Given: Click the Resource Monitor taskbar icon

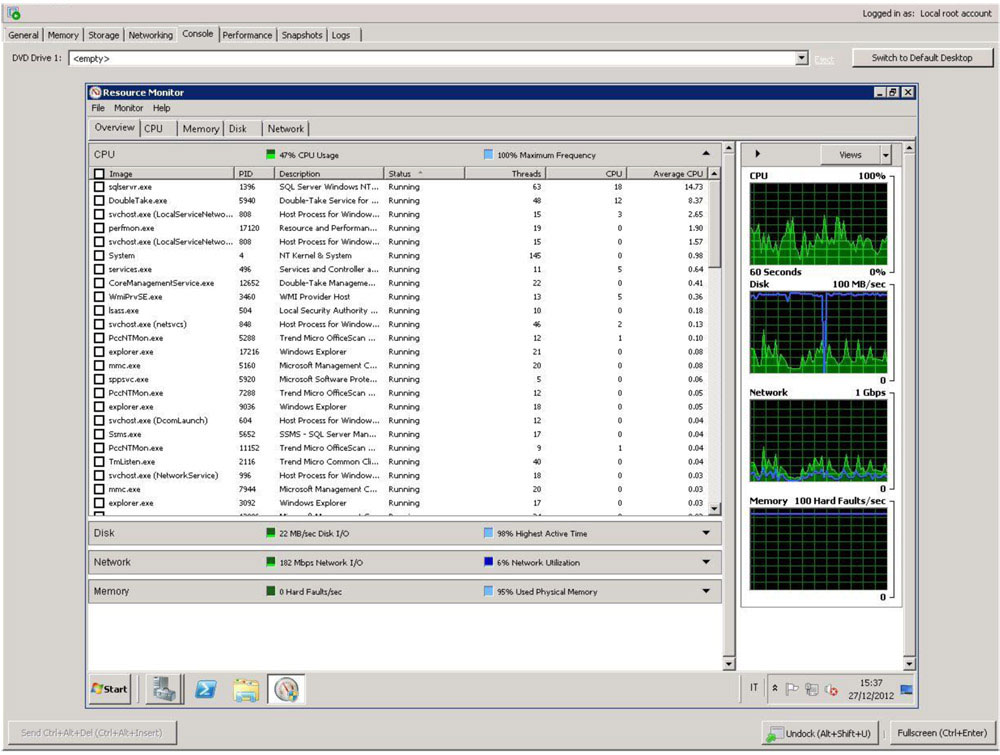Looking at the screenshot, I should coord(286,689).
